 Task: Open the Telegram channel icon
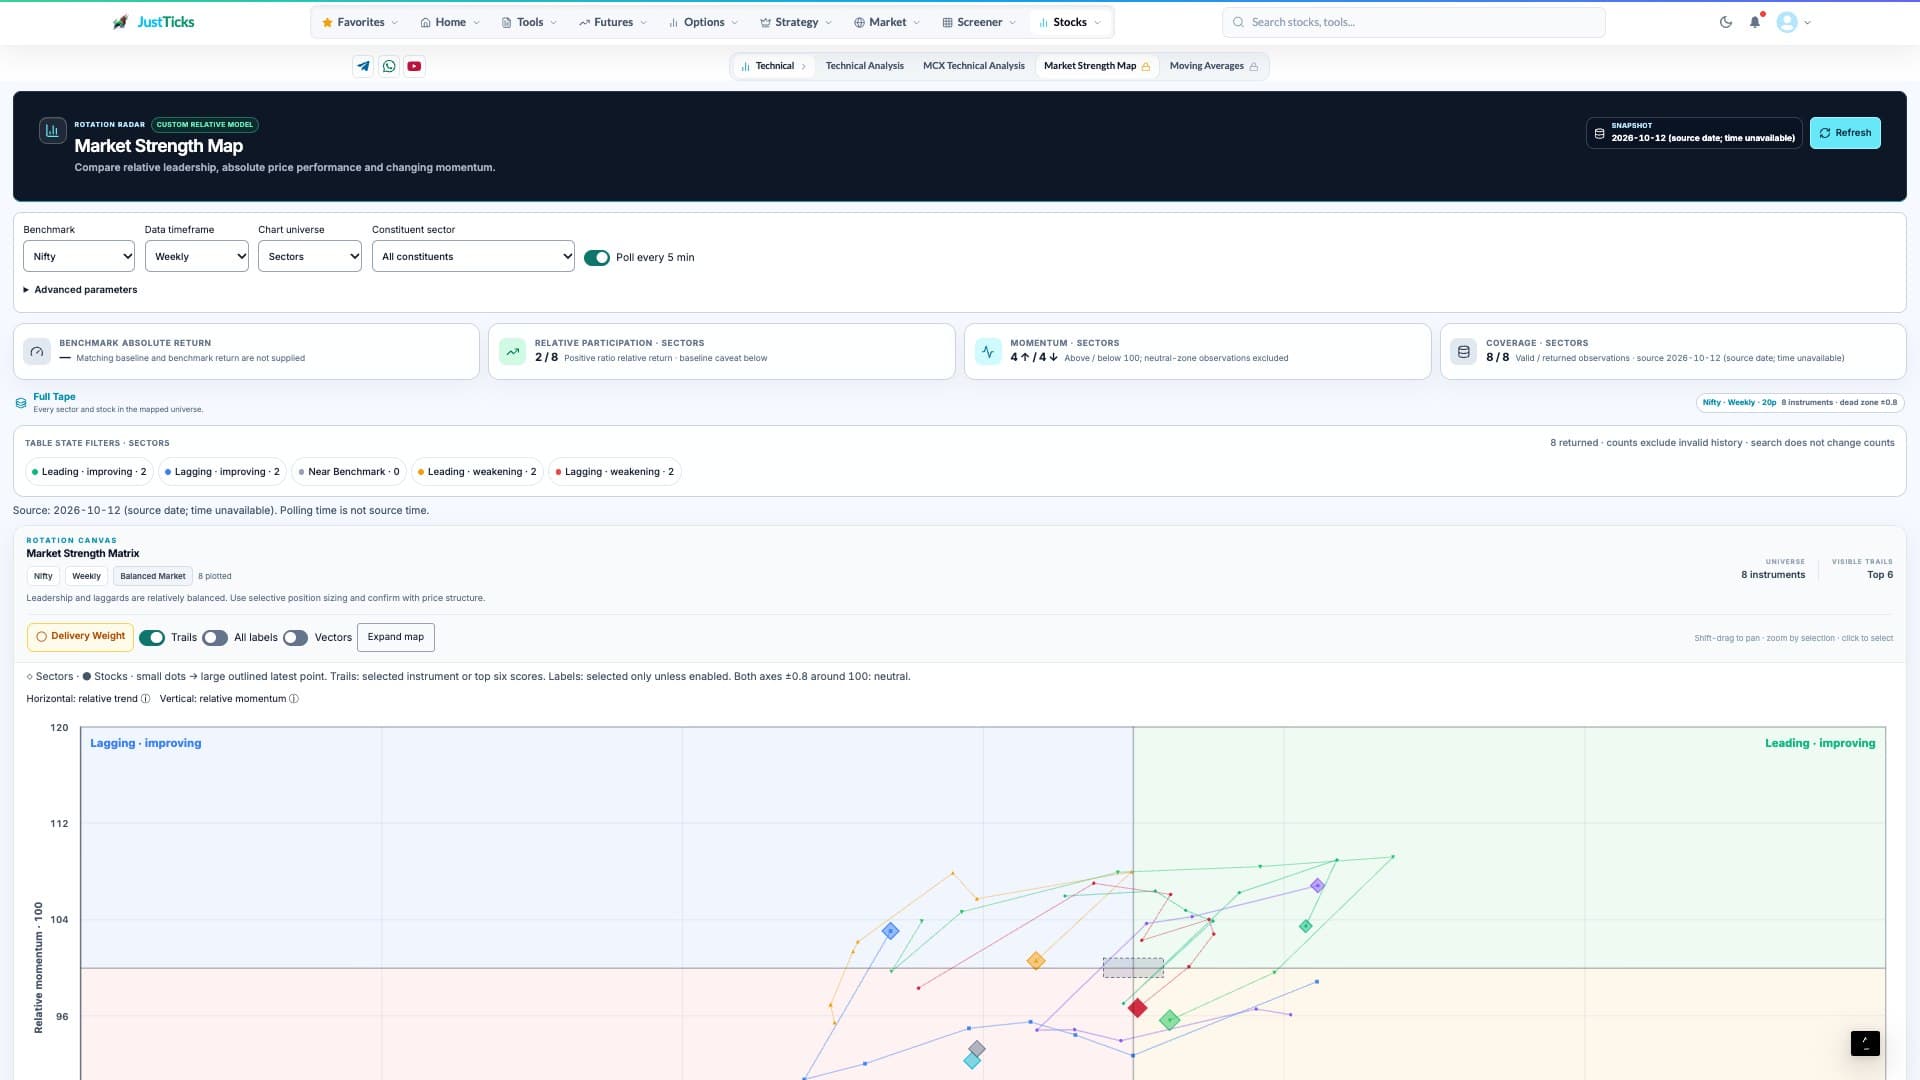pyautogui.click(x=363, y=66)
